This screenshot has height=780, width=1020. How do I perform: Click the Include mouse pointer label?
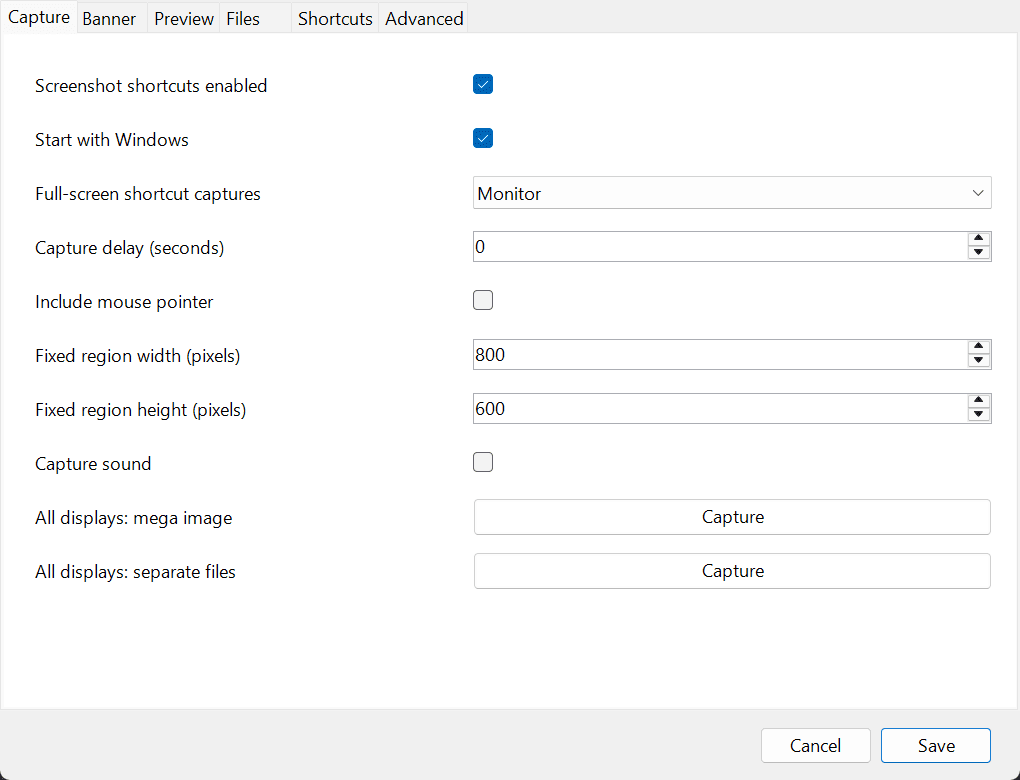124,302
